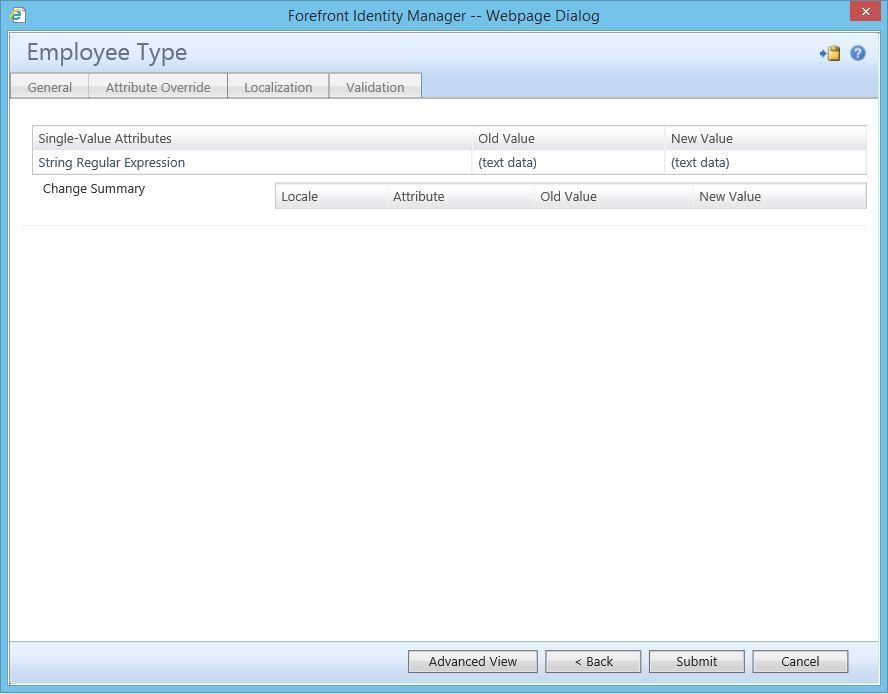Click the Old Value header in the attributes table

click(568, 138)
